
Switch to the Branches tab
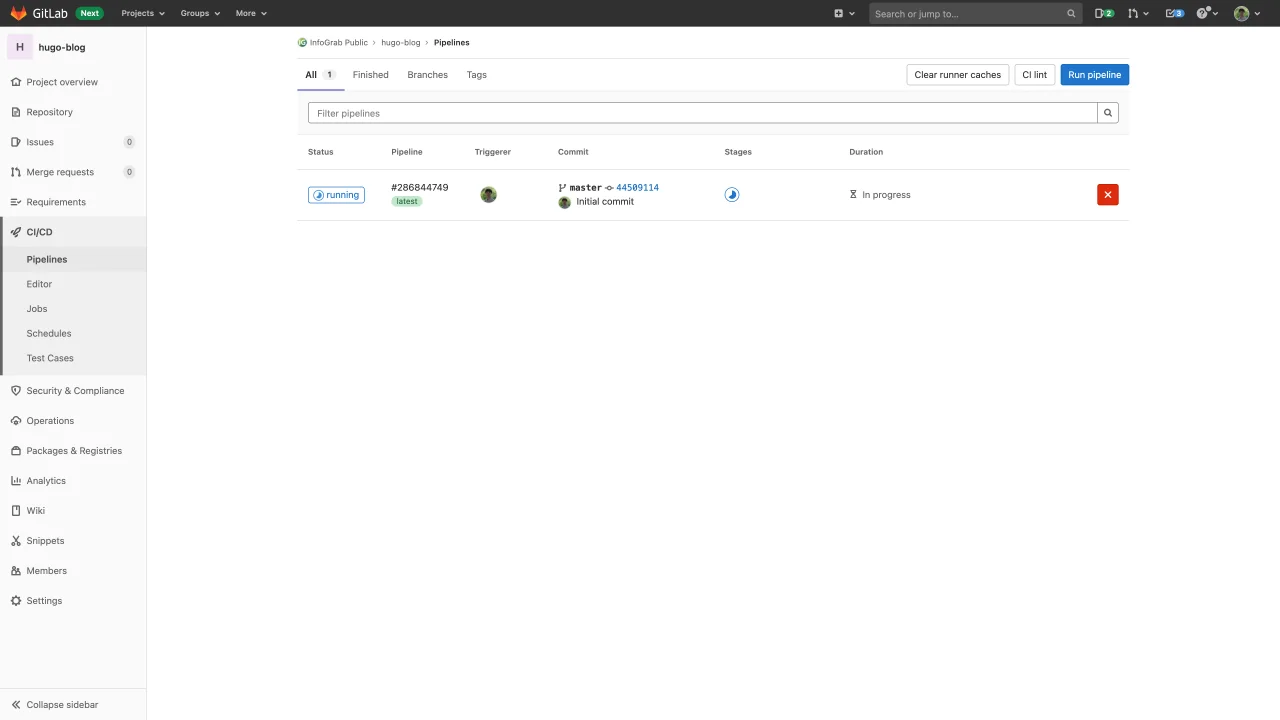click(427, 75)
